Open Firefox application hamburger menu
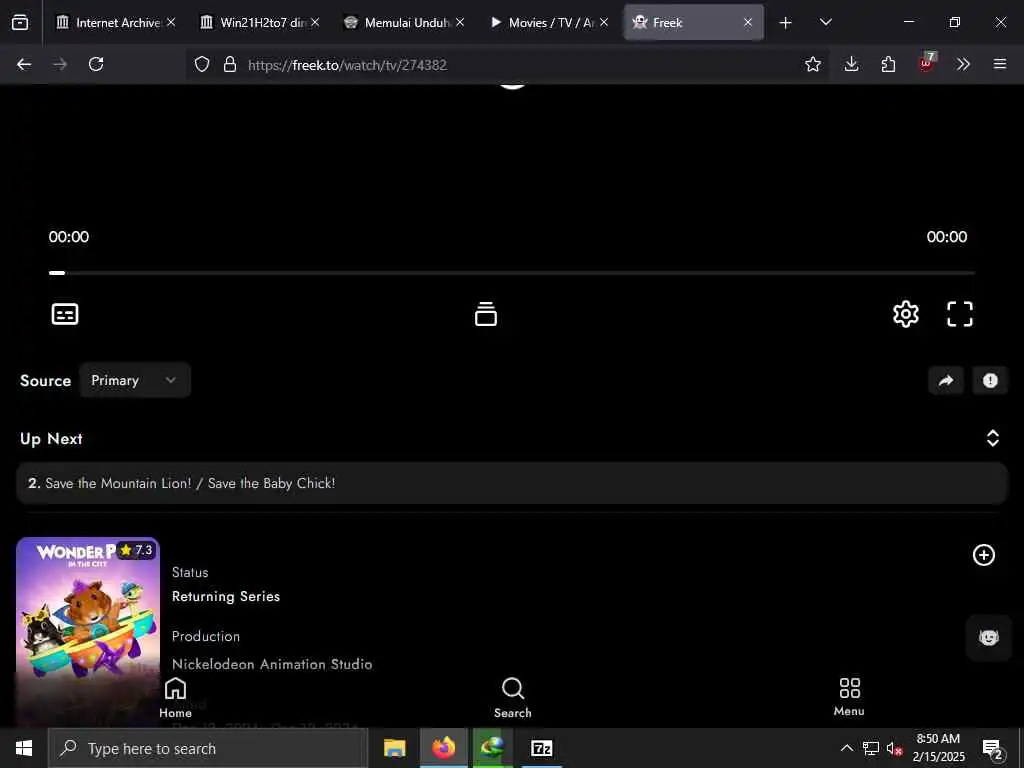The height and width of the screenshot is (768, 1024). tap(999, 64)
